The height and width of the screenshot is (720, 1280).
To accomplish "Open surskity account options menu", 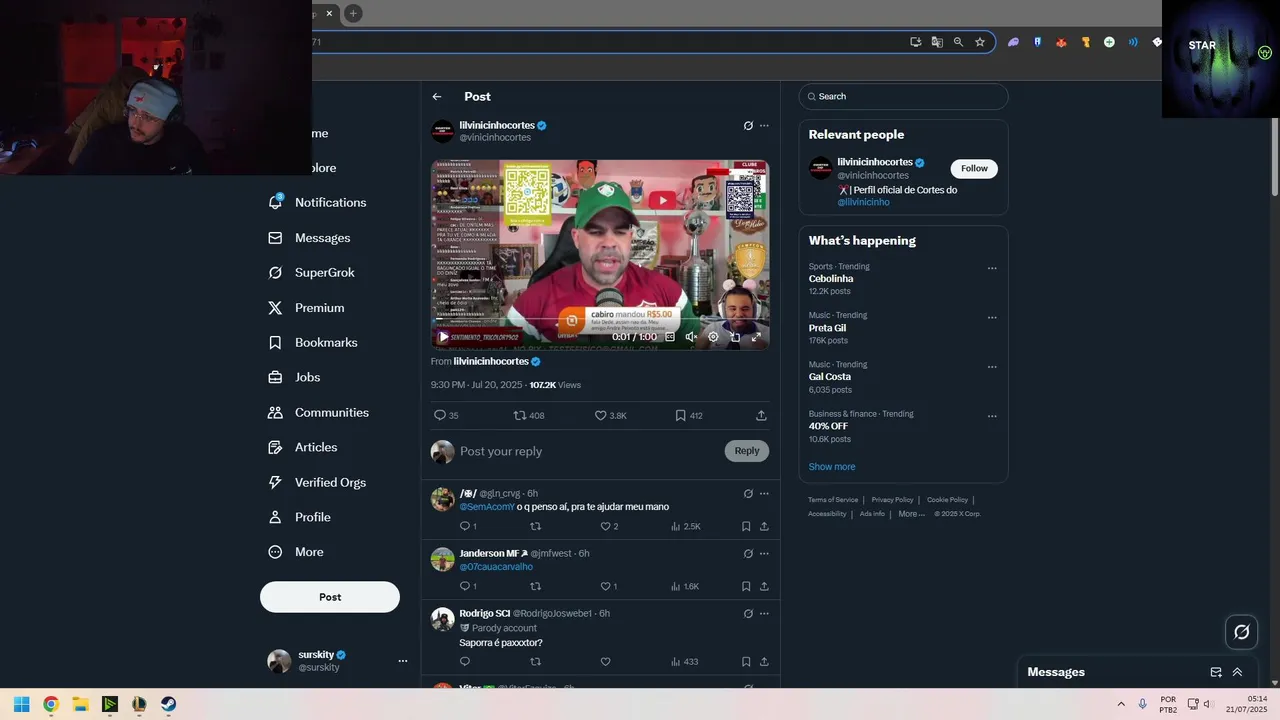I will [x=403, y=661].
